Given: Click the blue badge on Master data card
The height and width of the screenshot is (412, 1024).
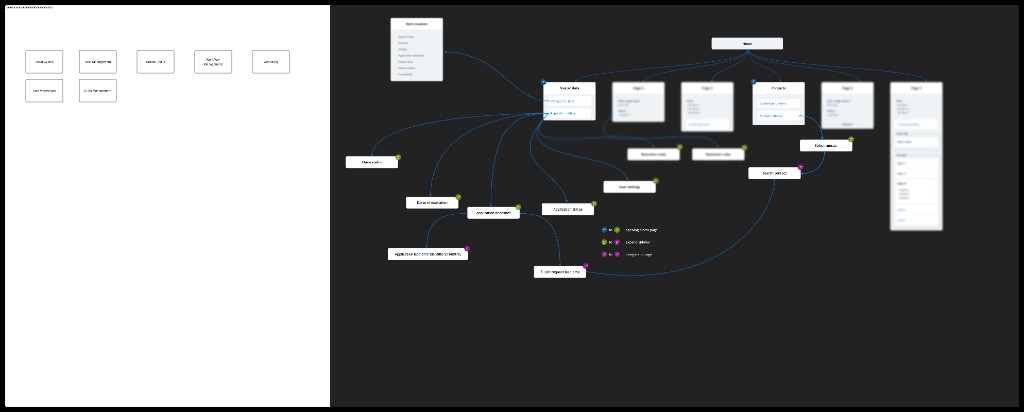Looking at the screenshot, I should coord(543,82).
